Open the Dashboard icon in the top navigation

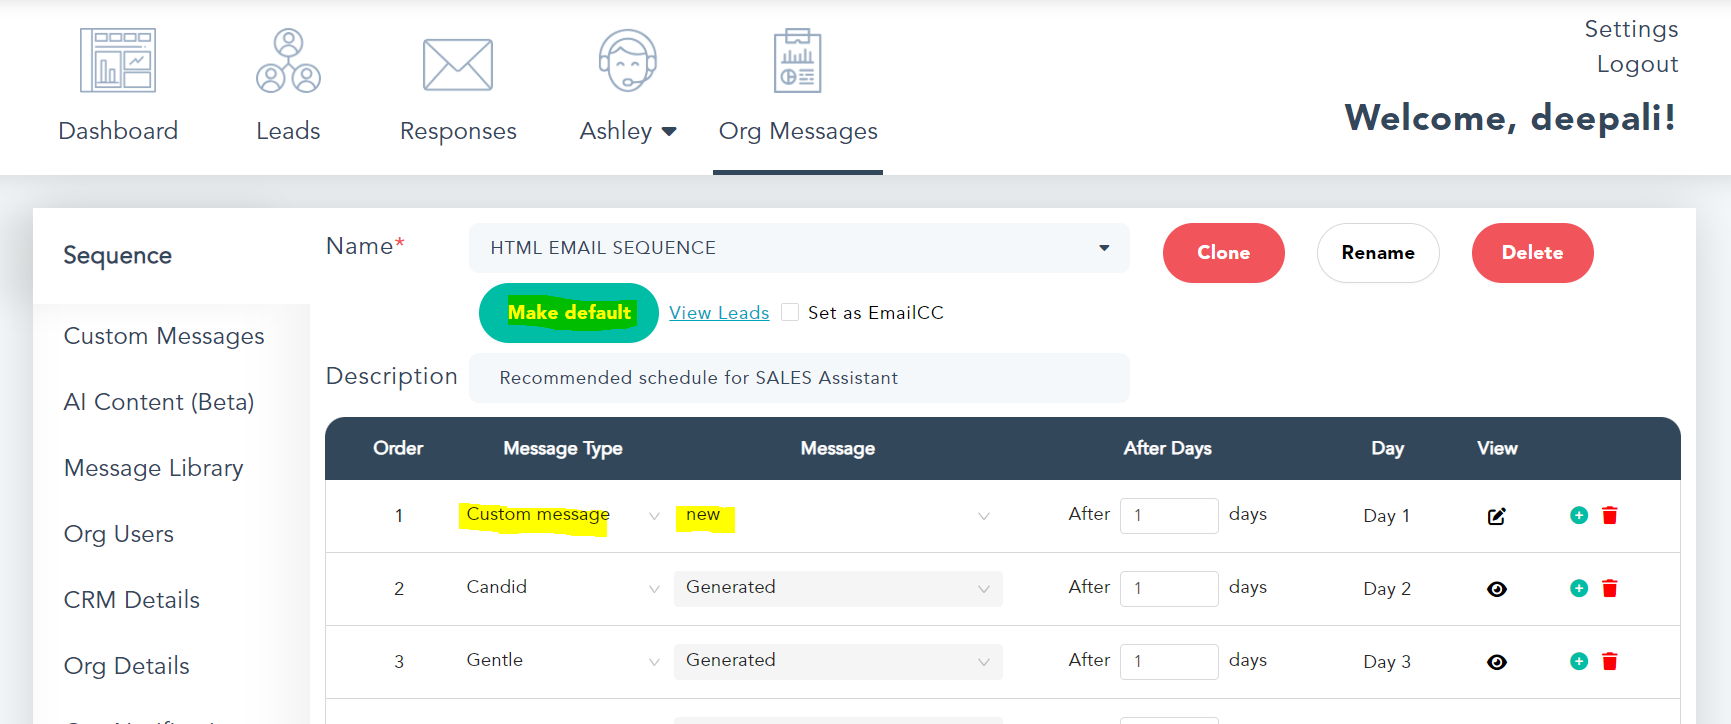(118, 61)
